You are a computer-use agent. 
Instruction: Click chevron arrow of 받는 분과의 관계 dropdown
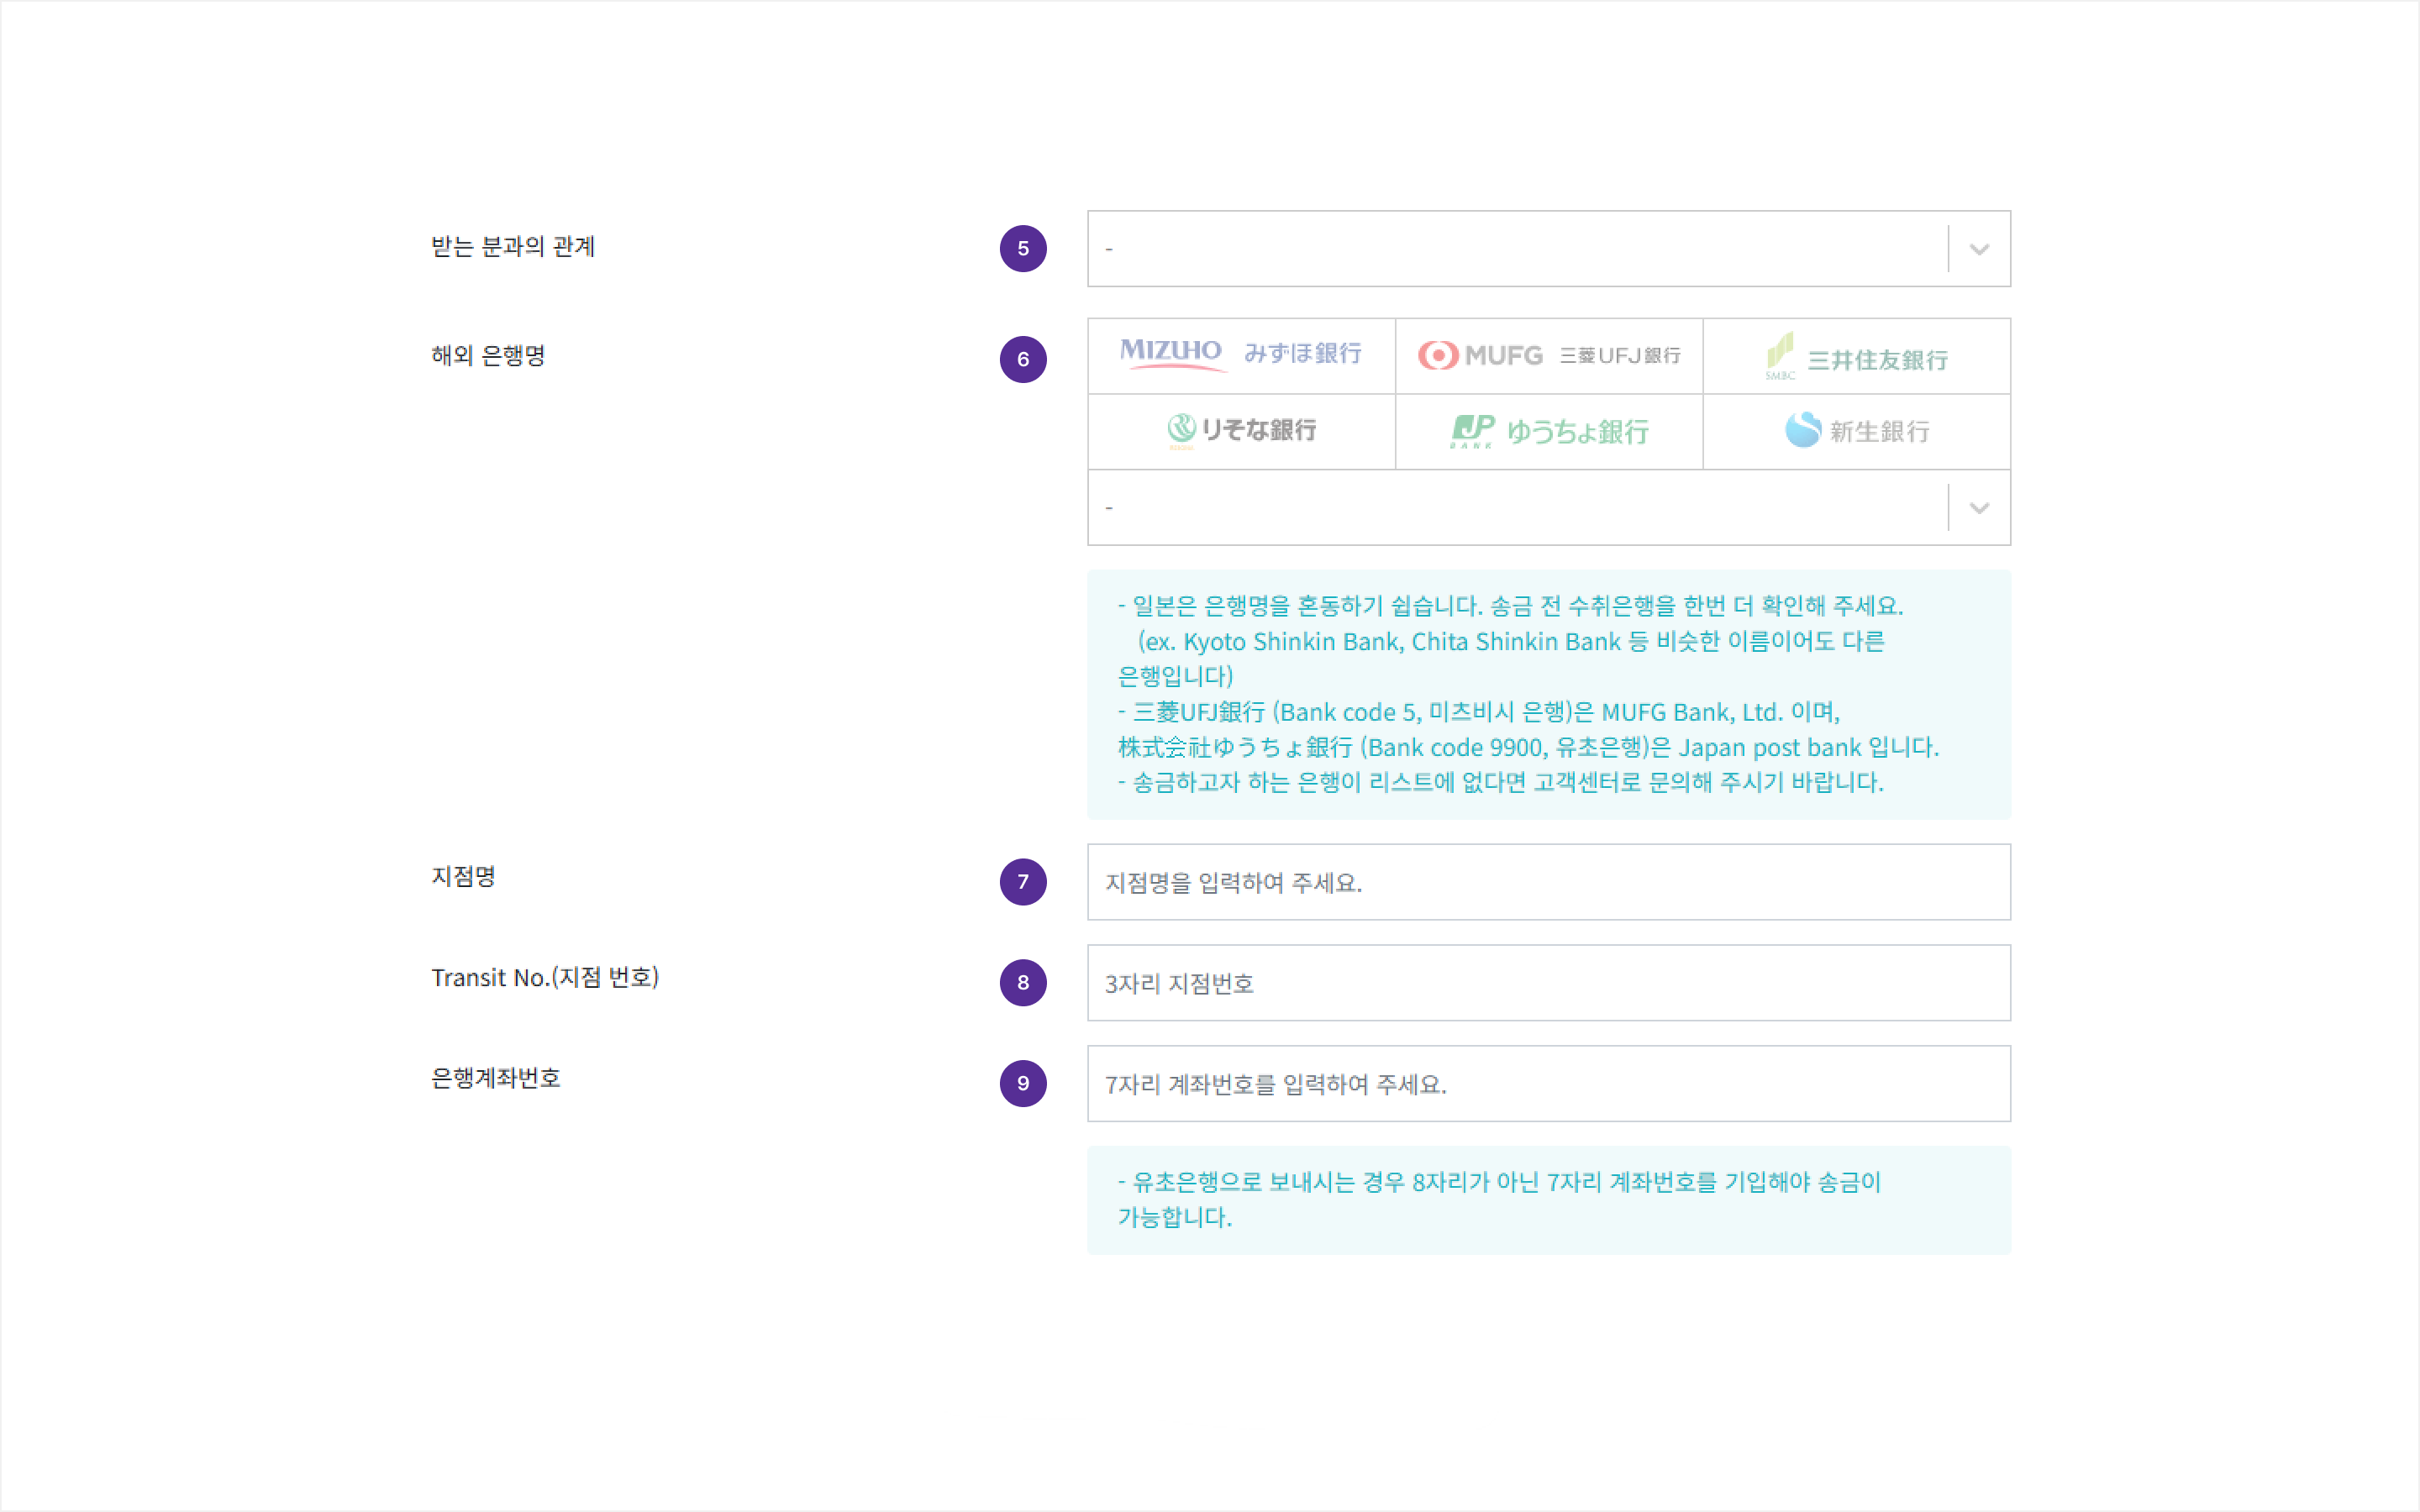(1979, 249)
